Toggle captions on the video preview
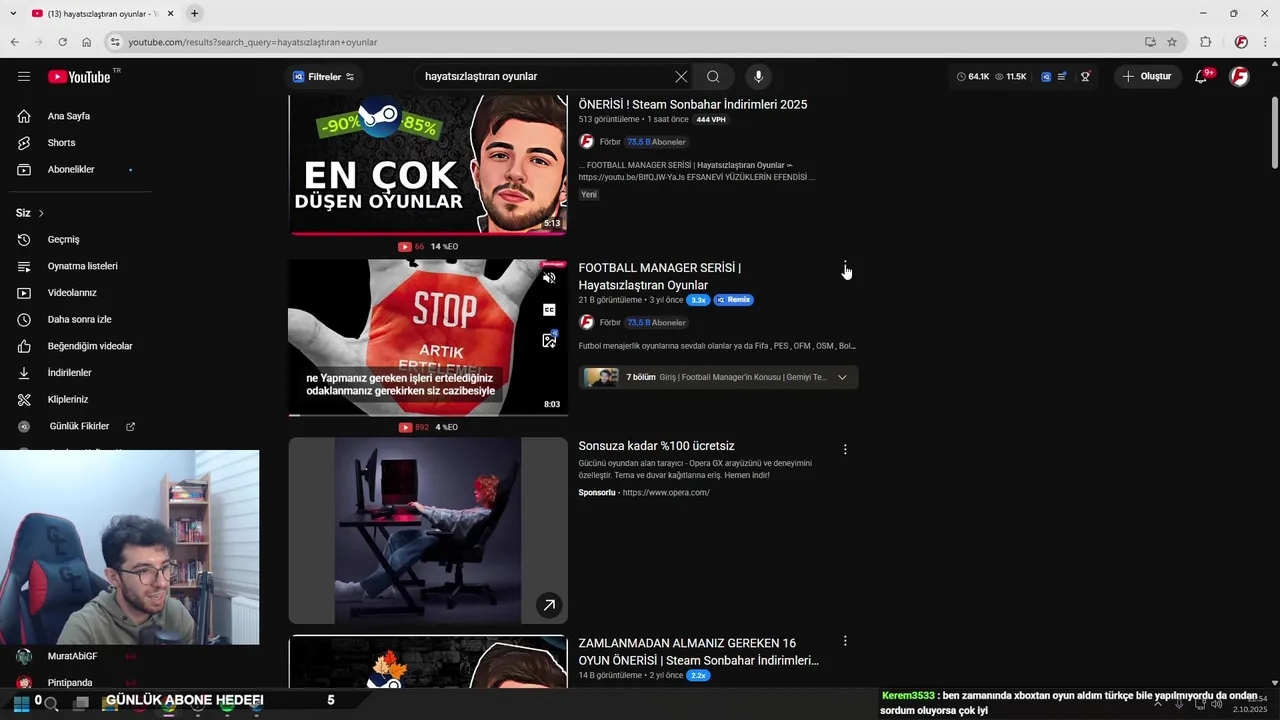This screenshot has width=1280, height=720. 549,310
